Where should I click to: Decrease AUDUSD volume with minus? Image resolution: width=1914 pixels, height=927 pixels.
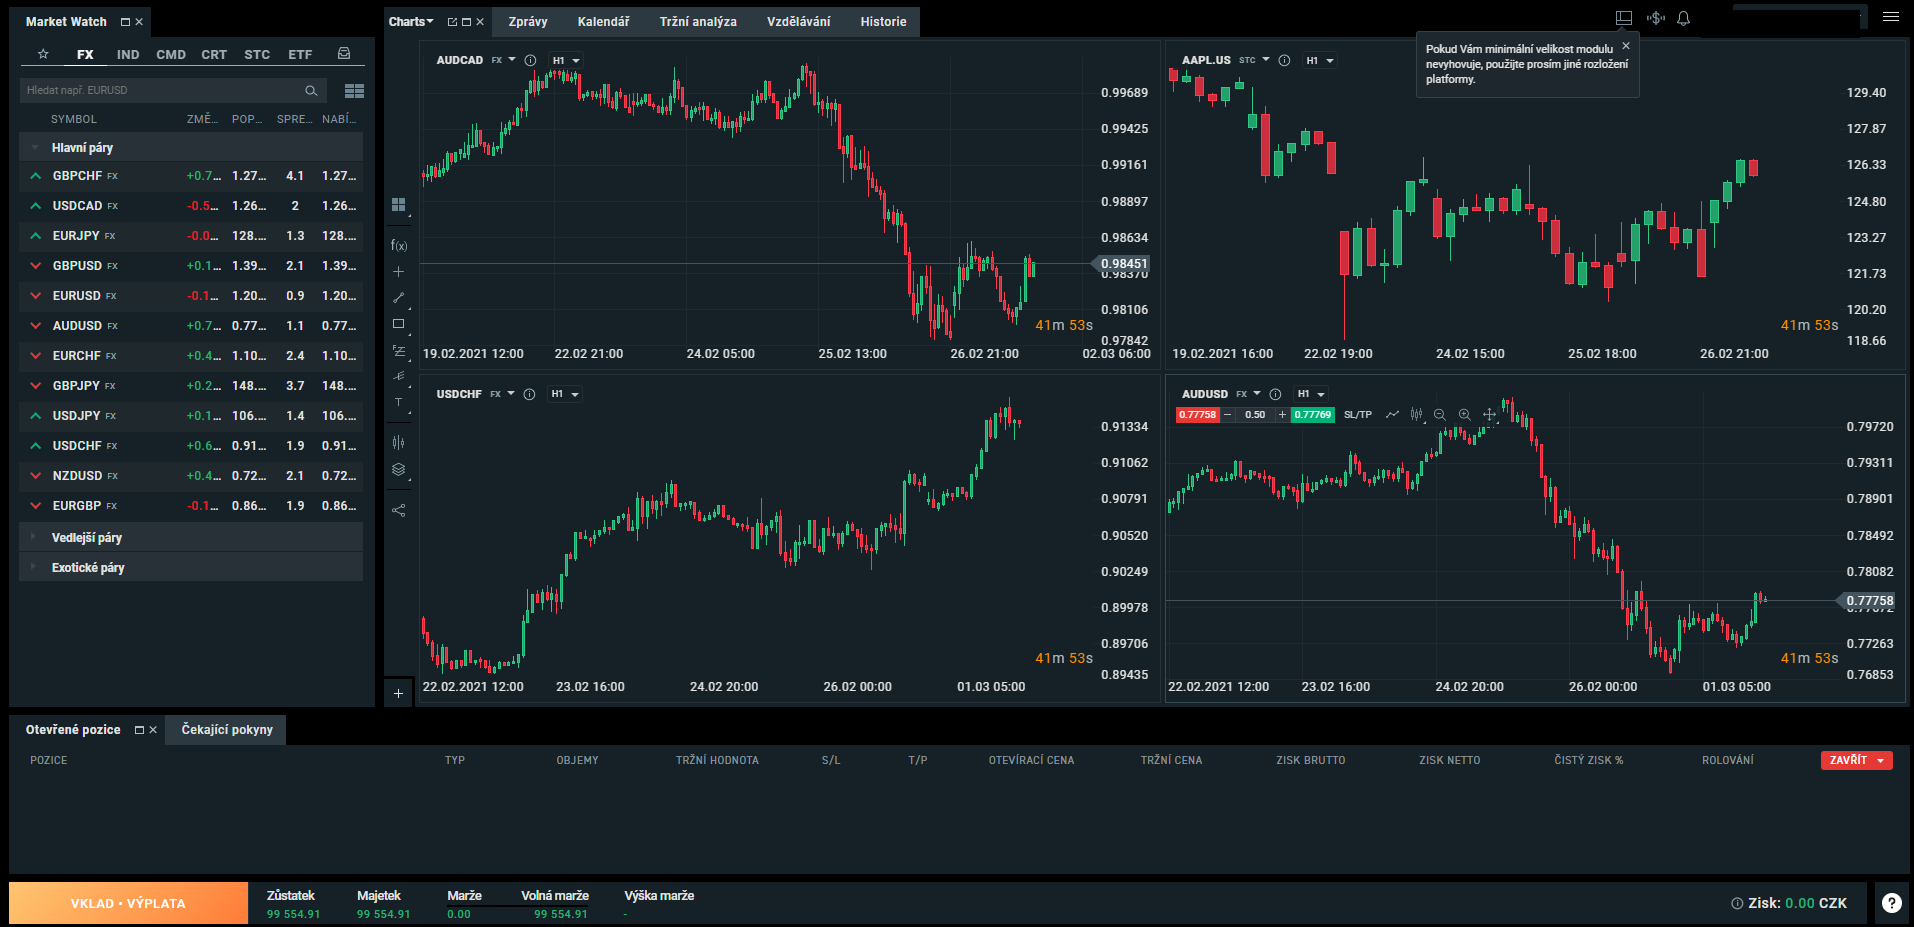(1228, 414)
